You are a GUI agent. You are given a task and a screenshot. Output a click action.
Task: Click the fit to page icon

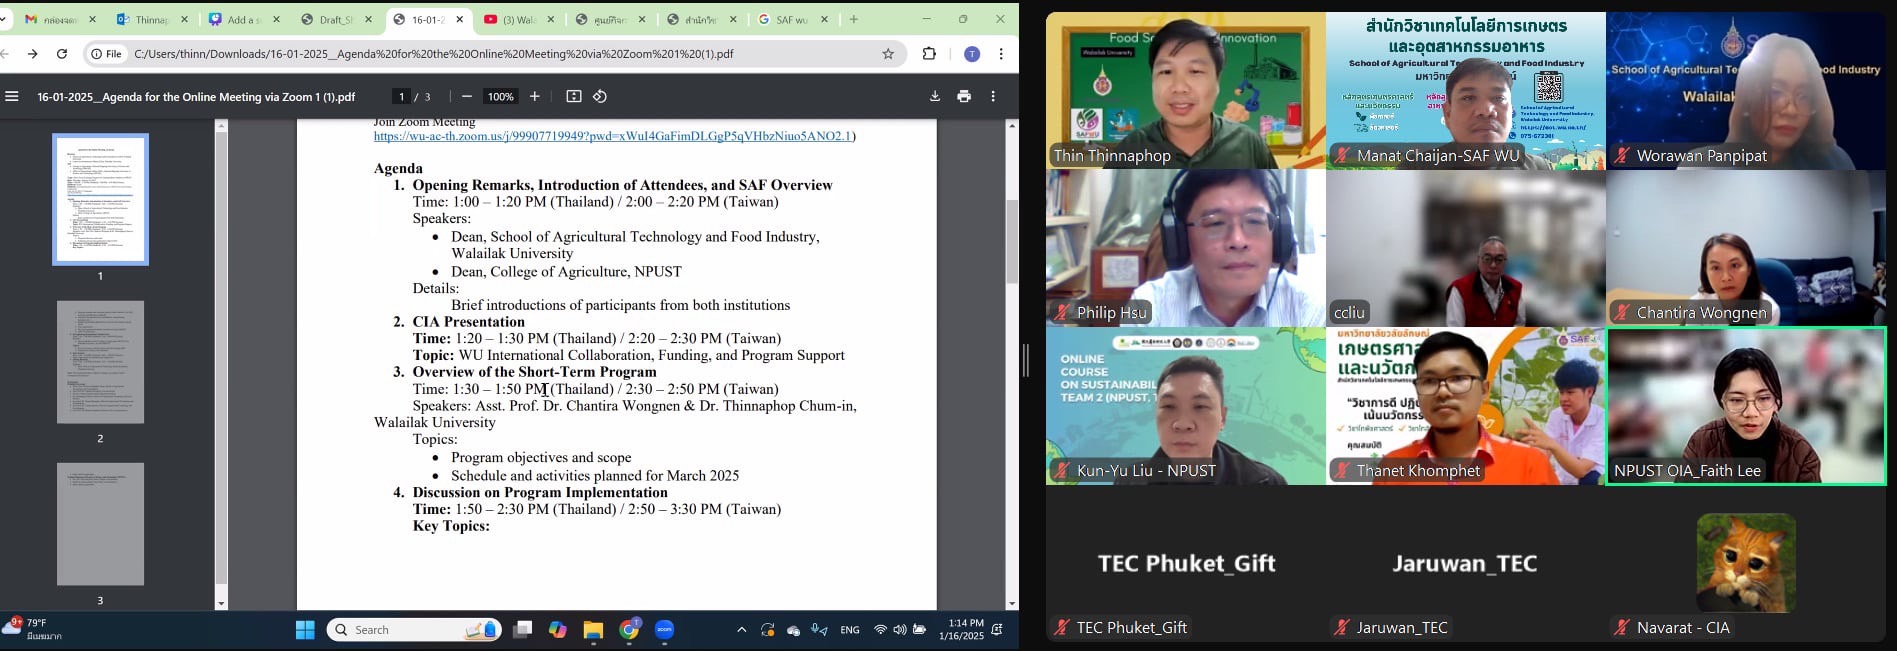573,97
